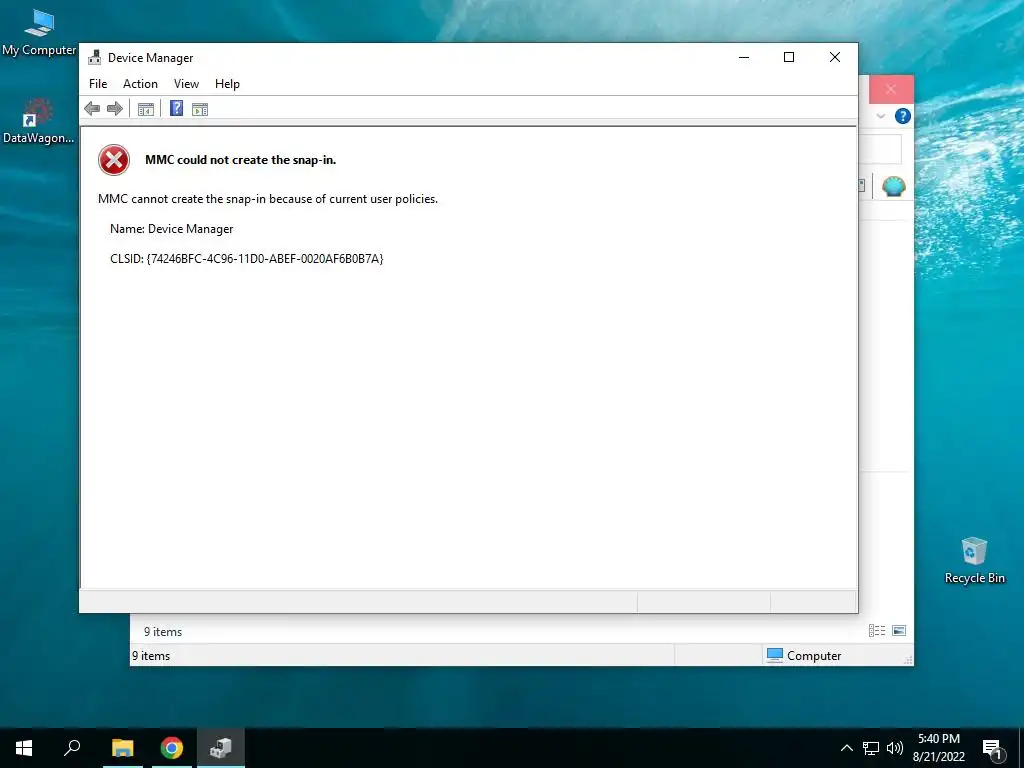Launch Google Chrome from the taskbar
The image size is (1024, 768).
(172, 748)
